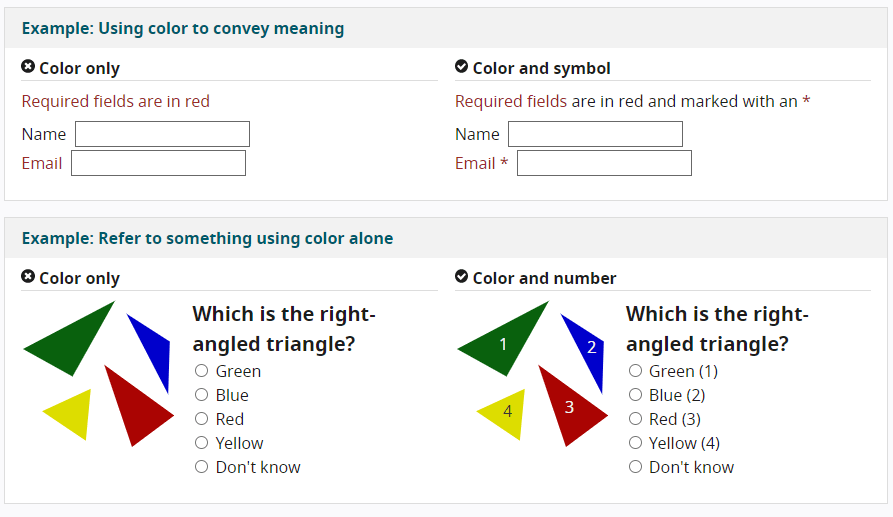Click the X icon above the unnumbered triangles
This screenshot has height=517, width=893.
coord(28,277)
